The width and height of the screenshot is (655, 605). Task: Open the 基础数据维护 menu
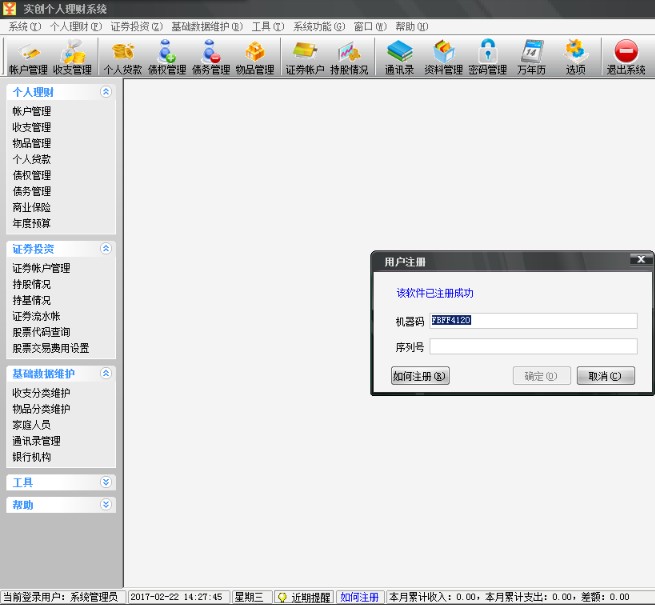206,26
